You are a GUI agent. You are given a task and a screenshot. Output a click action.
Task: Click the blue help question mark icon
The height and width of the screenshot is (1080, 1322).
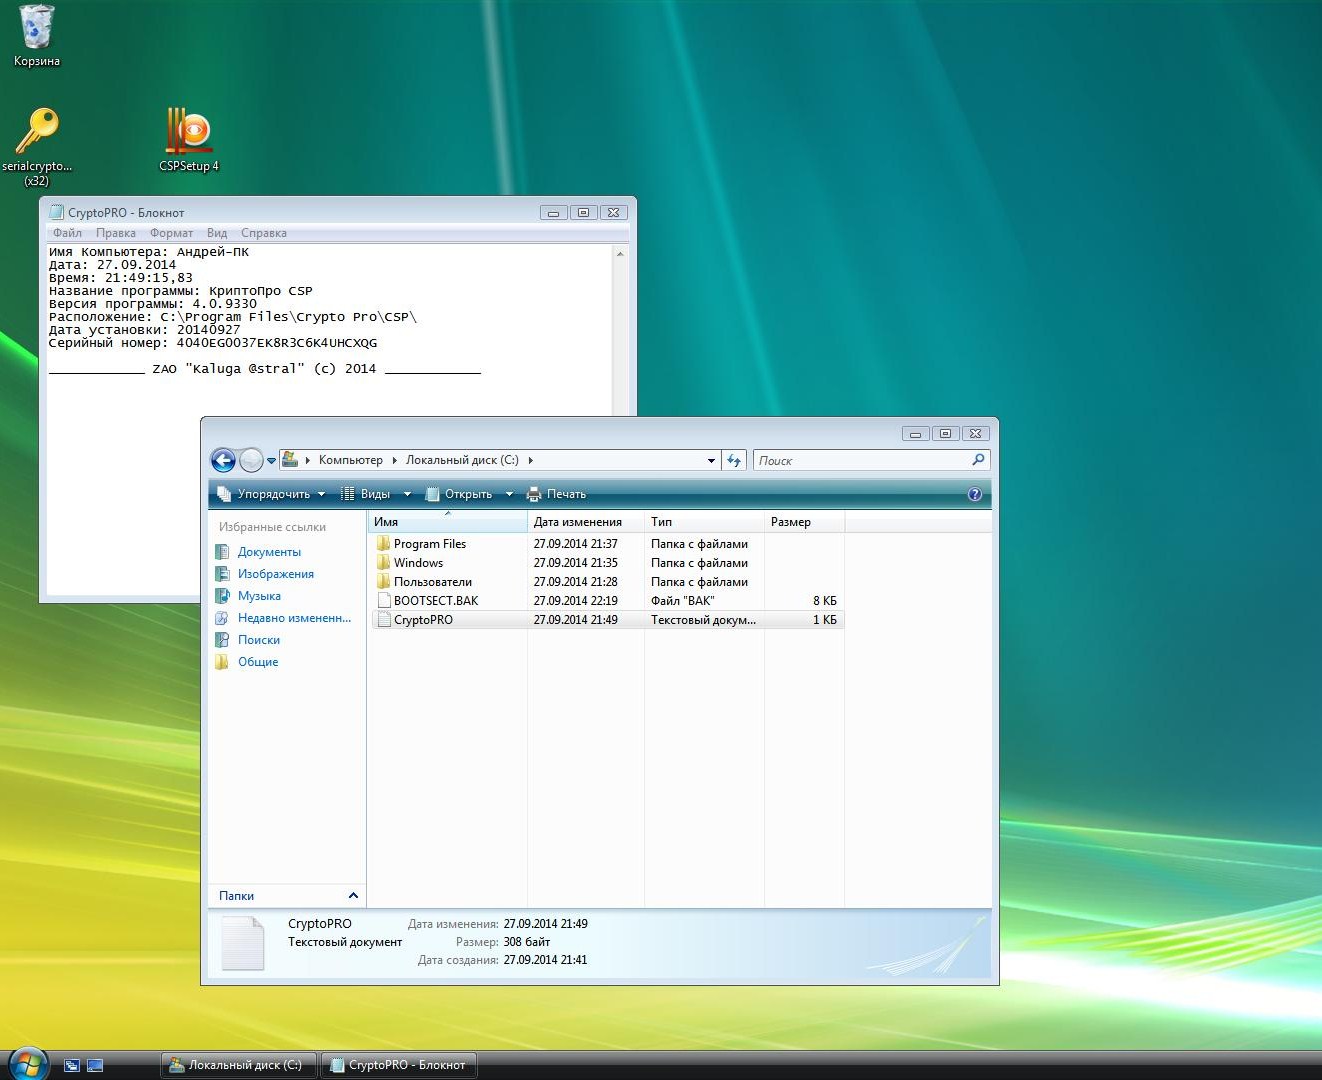tap(975, 494)
